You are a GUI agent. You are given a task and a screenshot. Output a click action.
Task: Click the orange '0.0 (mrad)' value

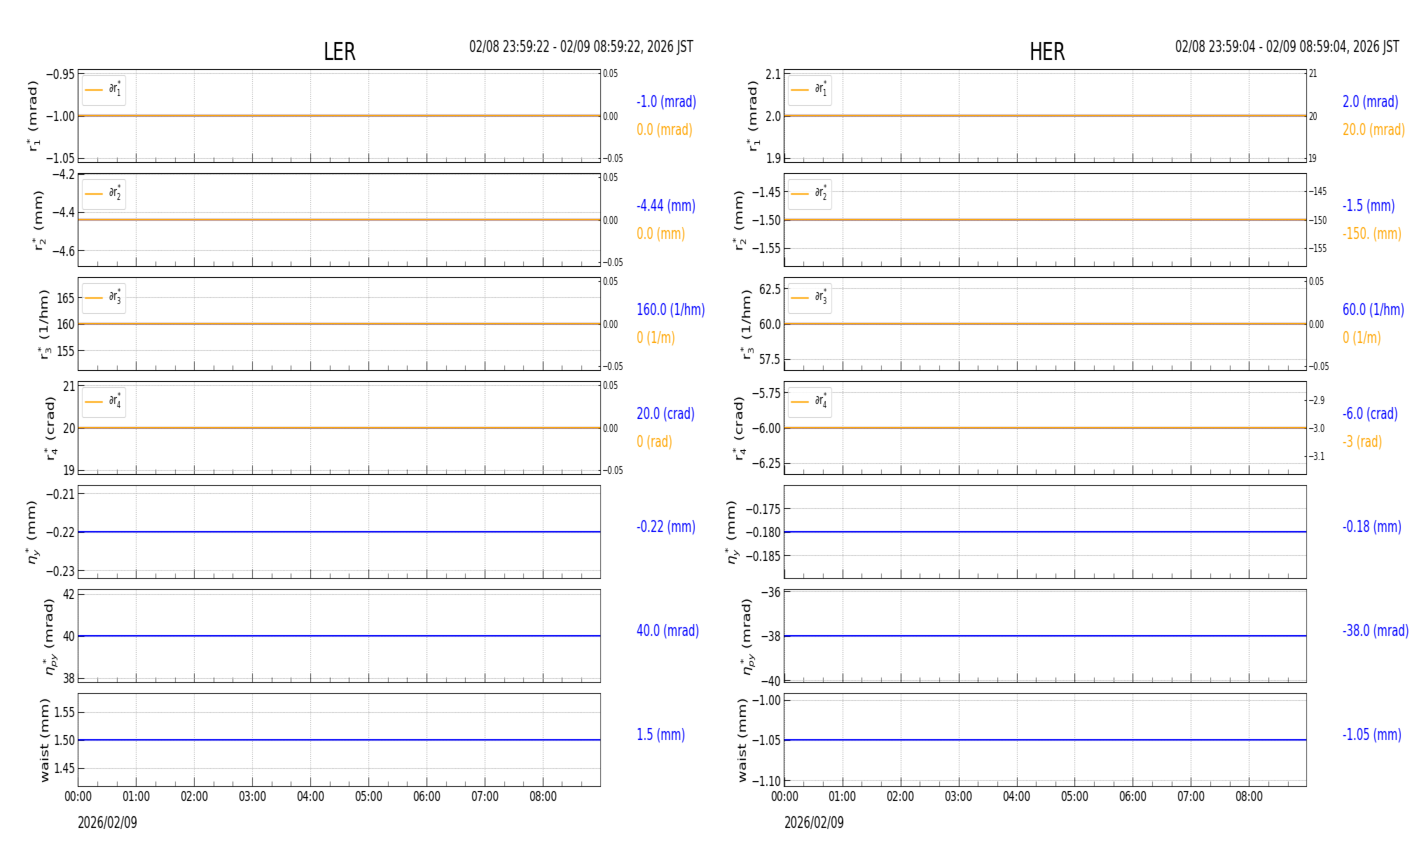(x=664, y=130)
